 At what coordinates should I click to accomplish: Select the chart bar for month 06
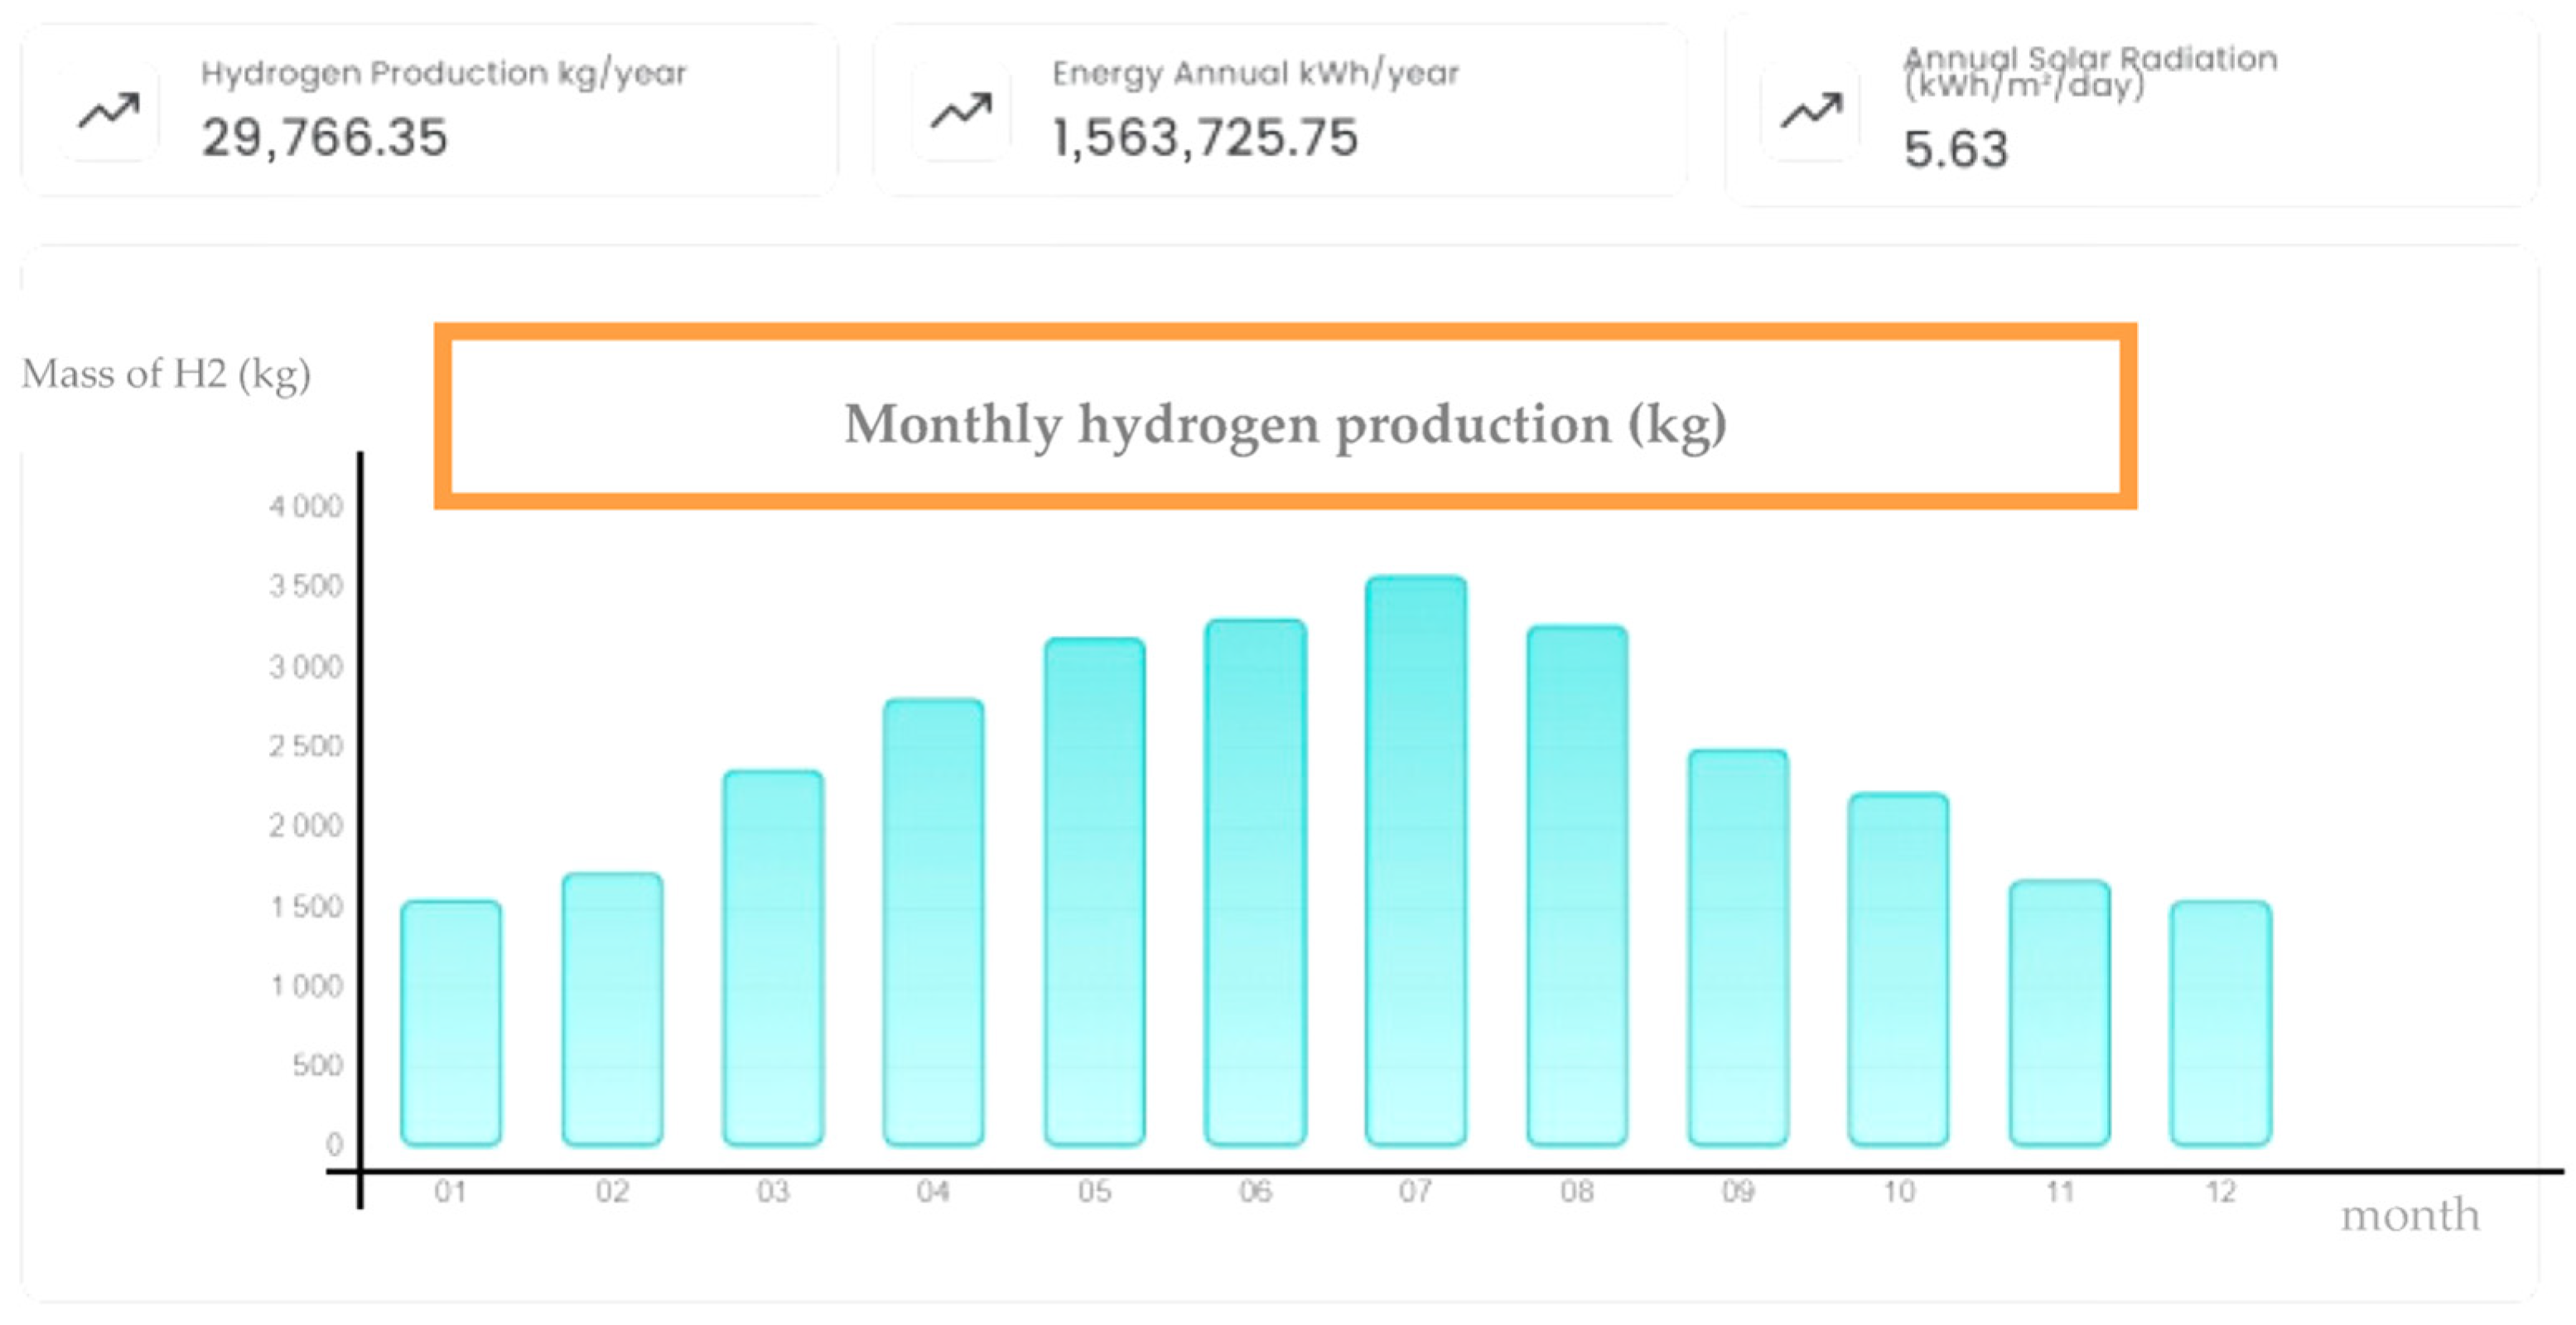point(1255,882)
